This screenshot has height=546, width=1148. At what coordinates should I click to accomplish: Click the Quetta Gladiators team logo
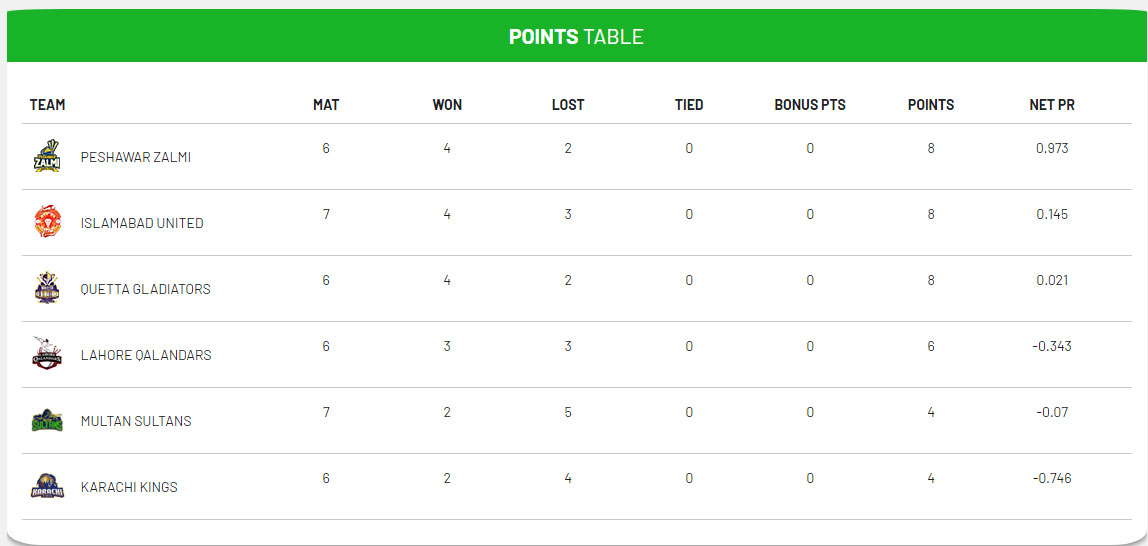click(x=47, y=288)
